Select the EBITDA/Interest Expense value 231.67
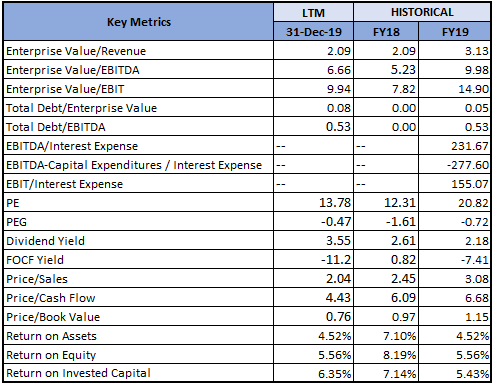 point(470,146)
